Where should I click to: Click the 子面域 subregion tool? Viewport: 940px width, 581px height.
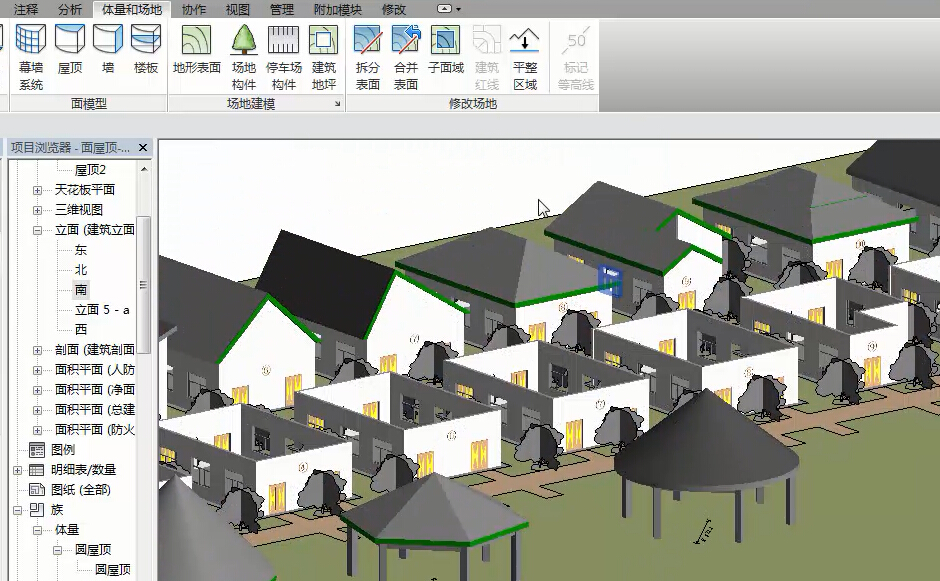coord(445,50)
